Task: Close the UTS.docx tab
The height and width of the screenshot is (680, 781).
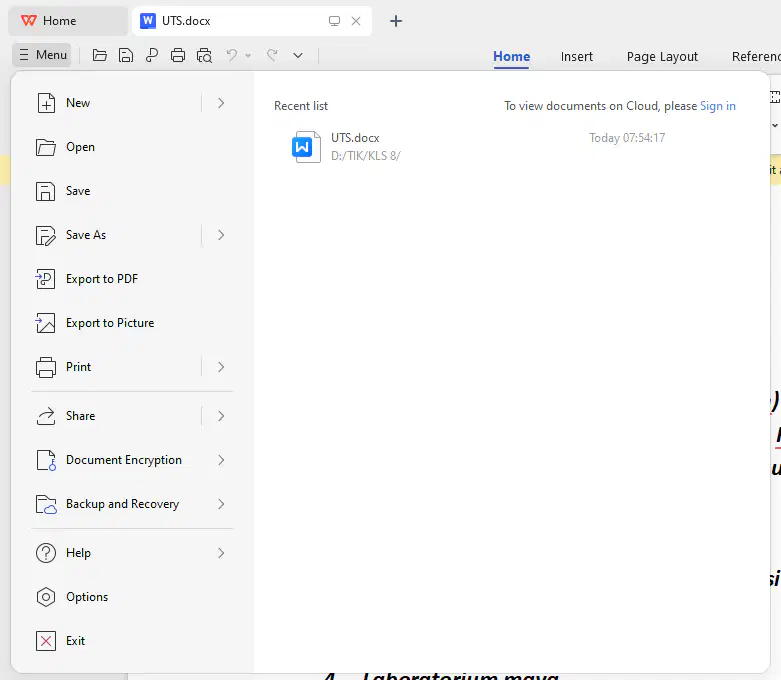Action: coord(356,21)
